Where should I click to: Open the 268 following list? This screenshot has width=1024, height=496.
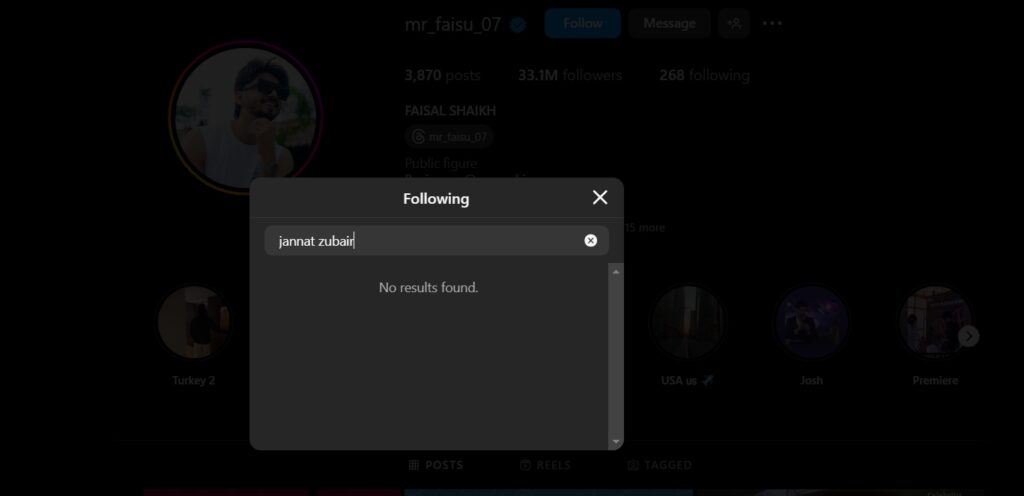coord(704,75)
